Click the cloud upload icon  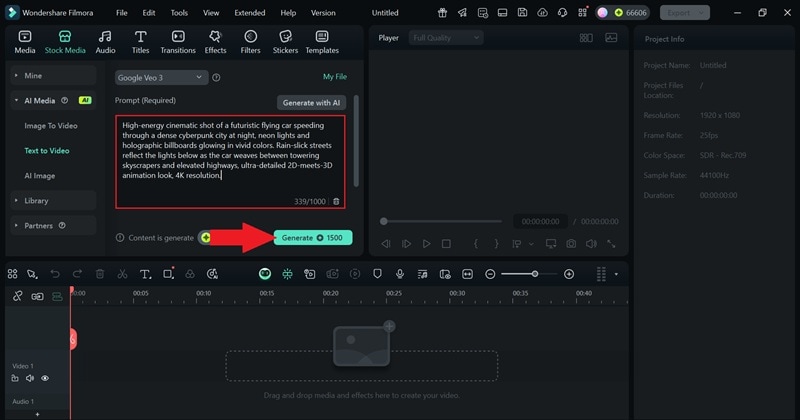pos(542,13)
